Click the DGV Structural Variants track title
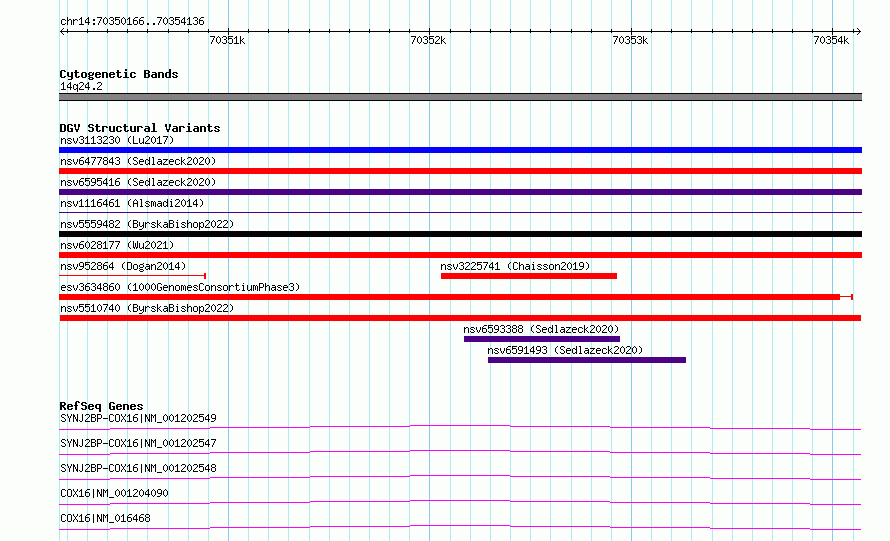The width and height of the screenshot is (890, 541). 140,128
